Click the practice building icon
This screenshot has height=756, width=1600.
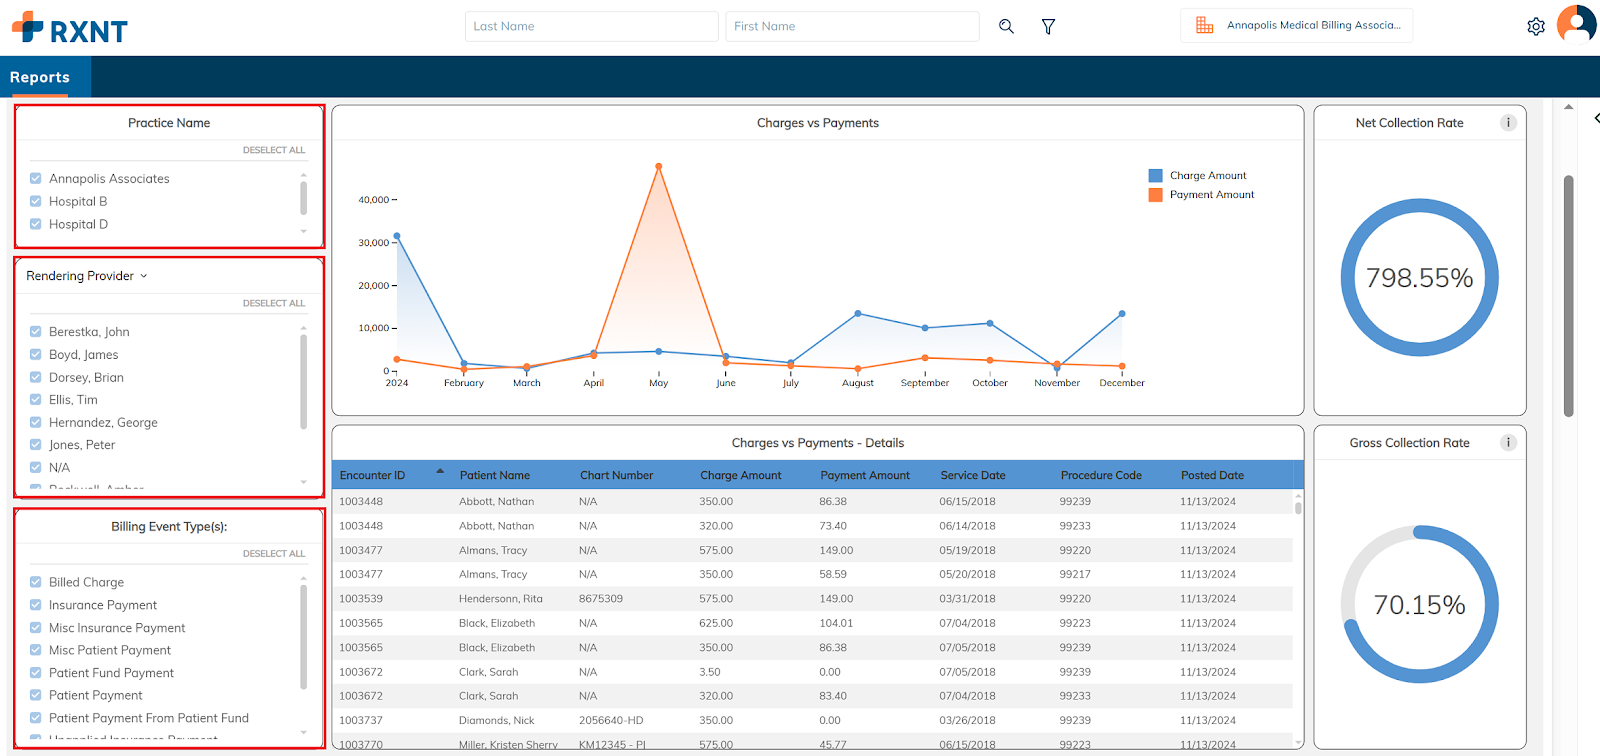1204,26
